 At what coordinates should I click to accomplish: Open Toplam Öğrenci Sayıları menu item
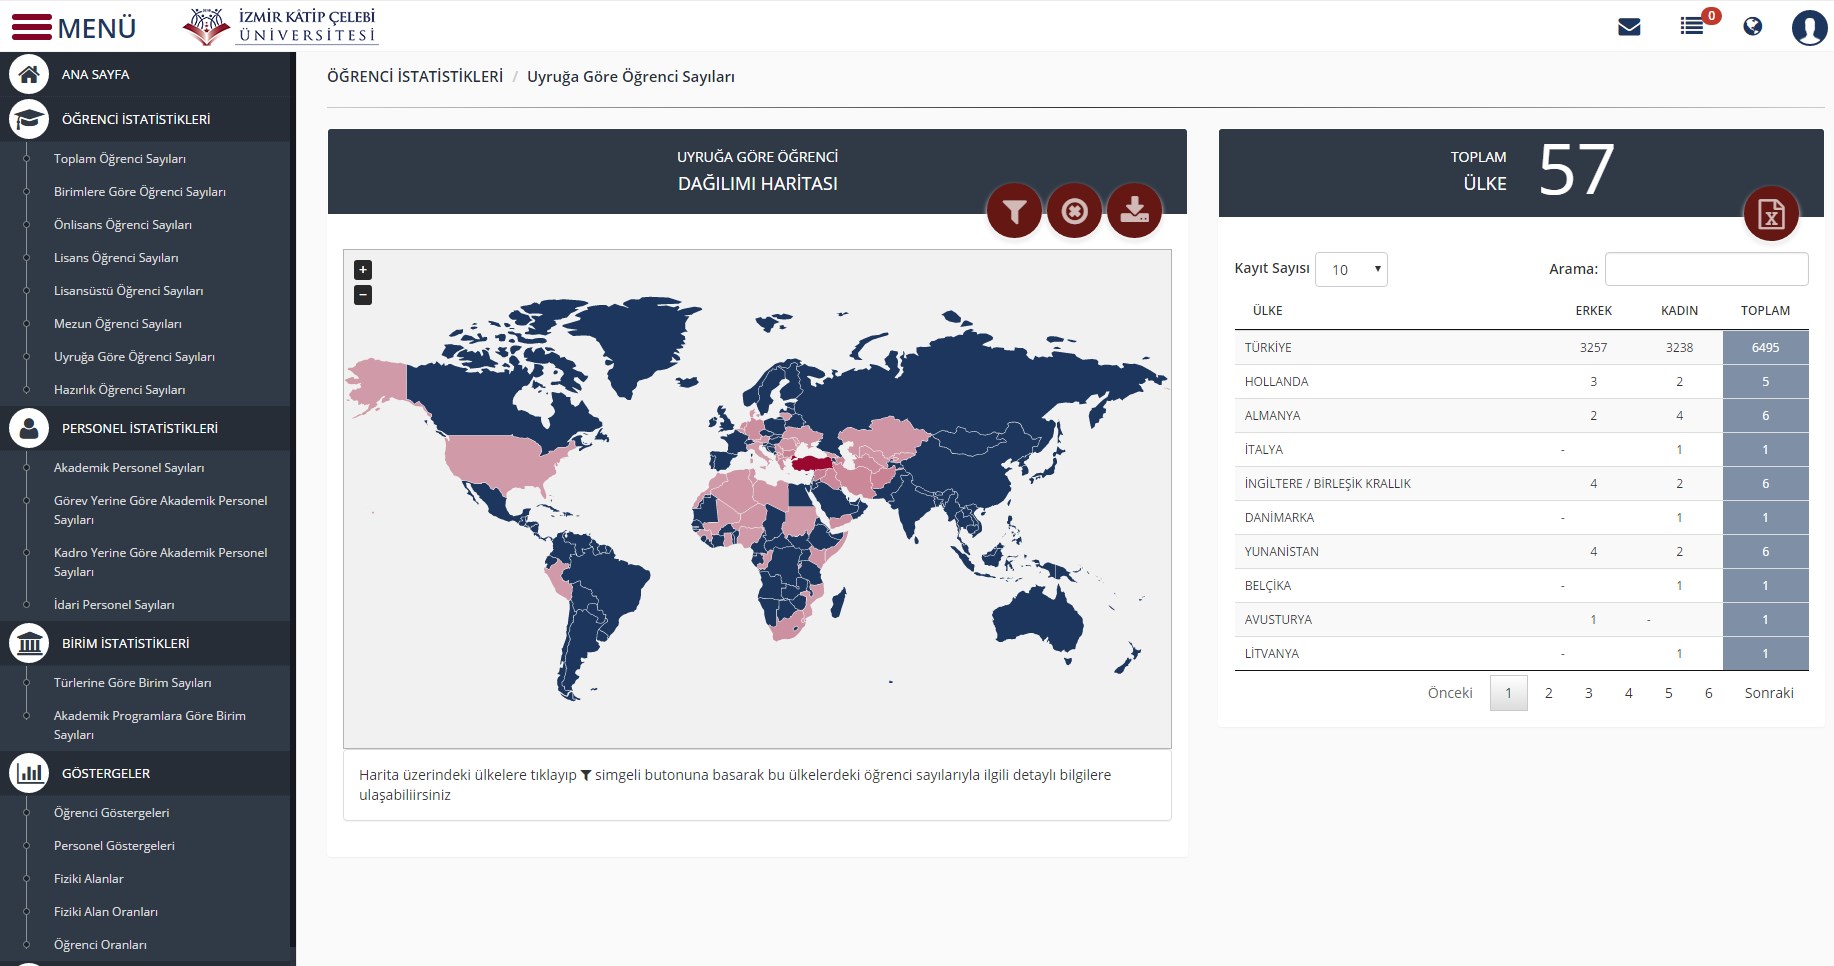pyautogui.click(x=120, y=159)
